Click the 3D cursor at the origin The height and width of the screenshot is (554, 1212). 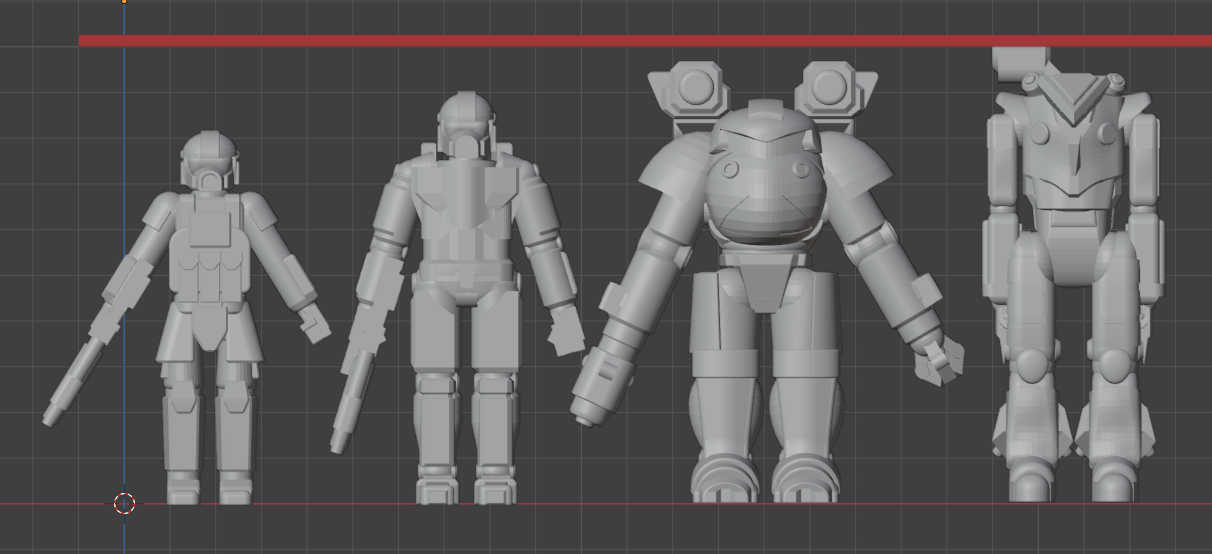[124, 503]
